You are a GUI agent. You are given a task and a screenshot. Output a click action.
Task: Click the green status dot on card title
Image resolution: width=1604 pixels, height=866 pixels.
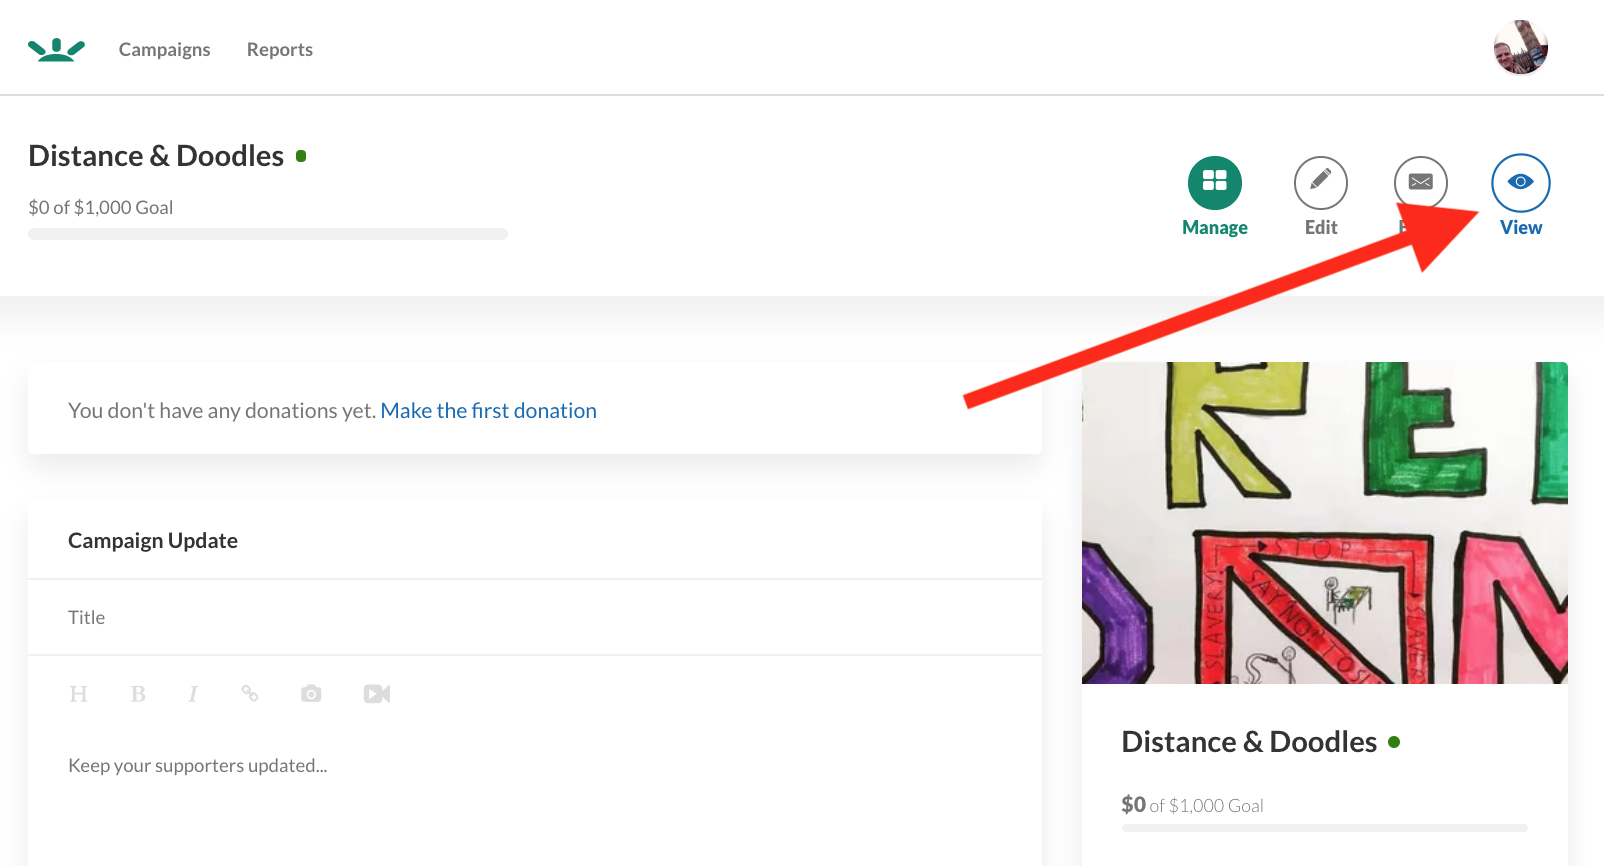1394,742
